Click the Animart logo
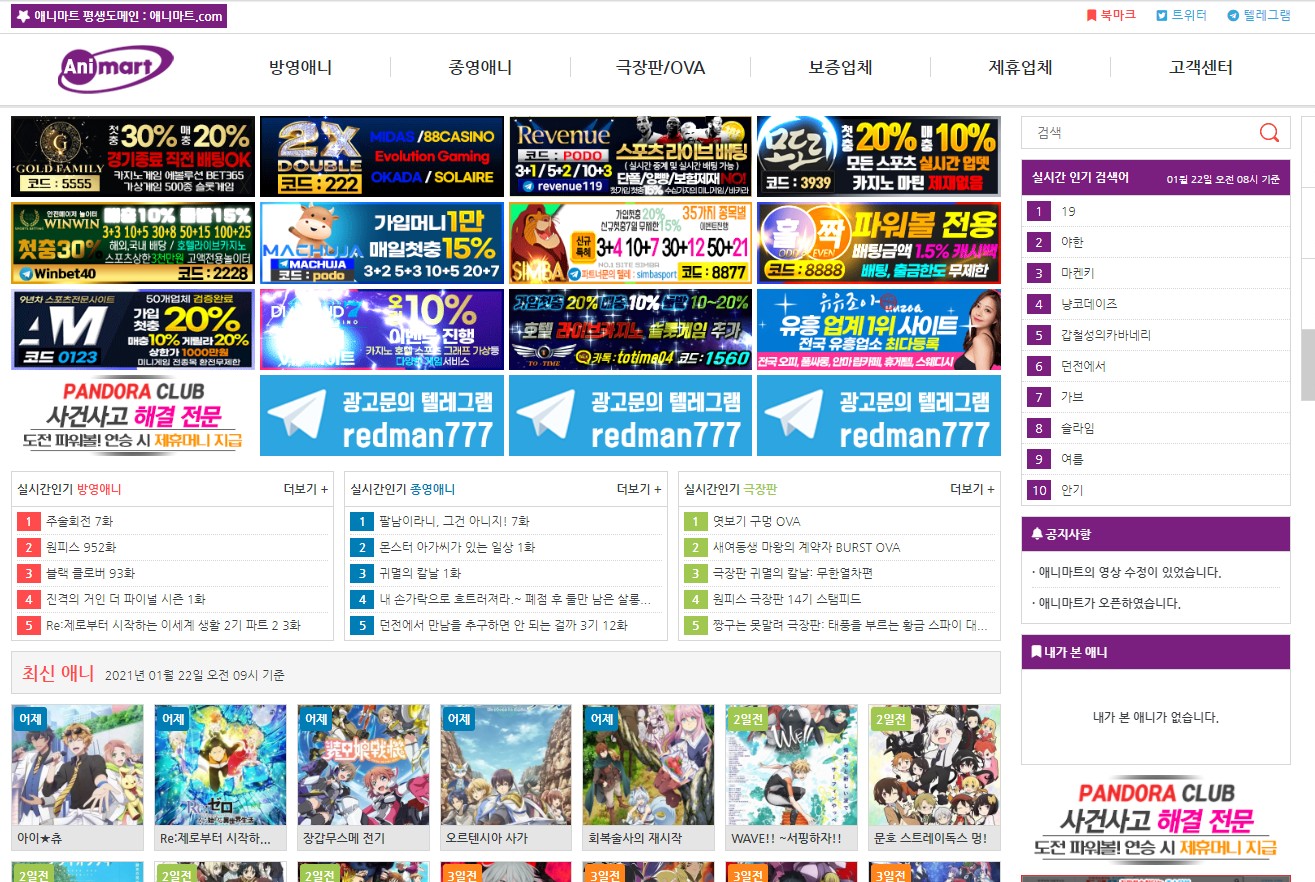Screen dimensions: 1315x882 [116, 69]
